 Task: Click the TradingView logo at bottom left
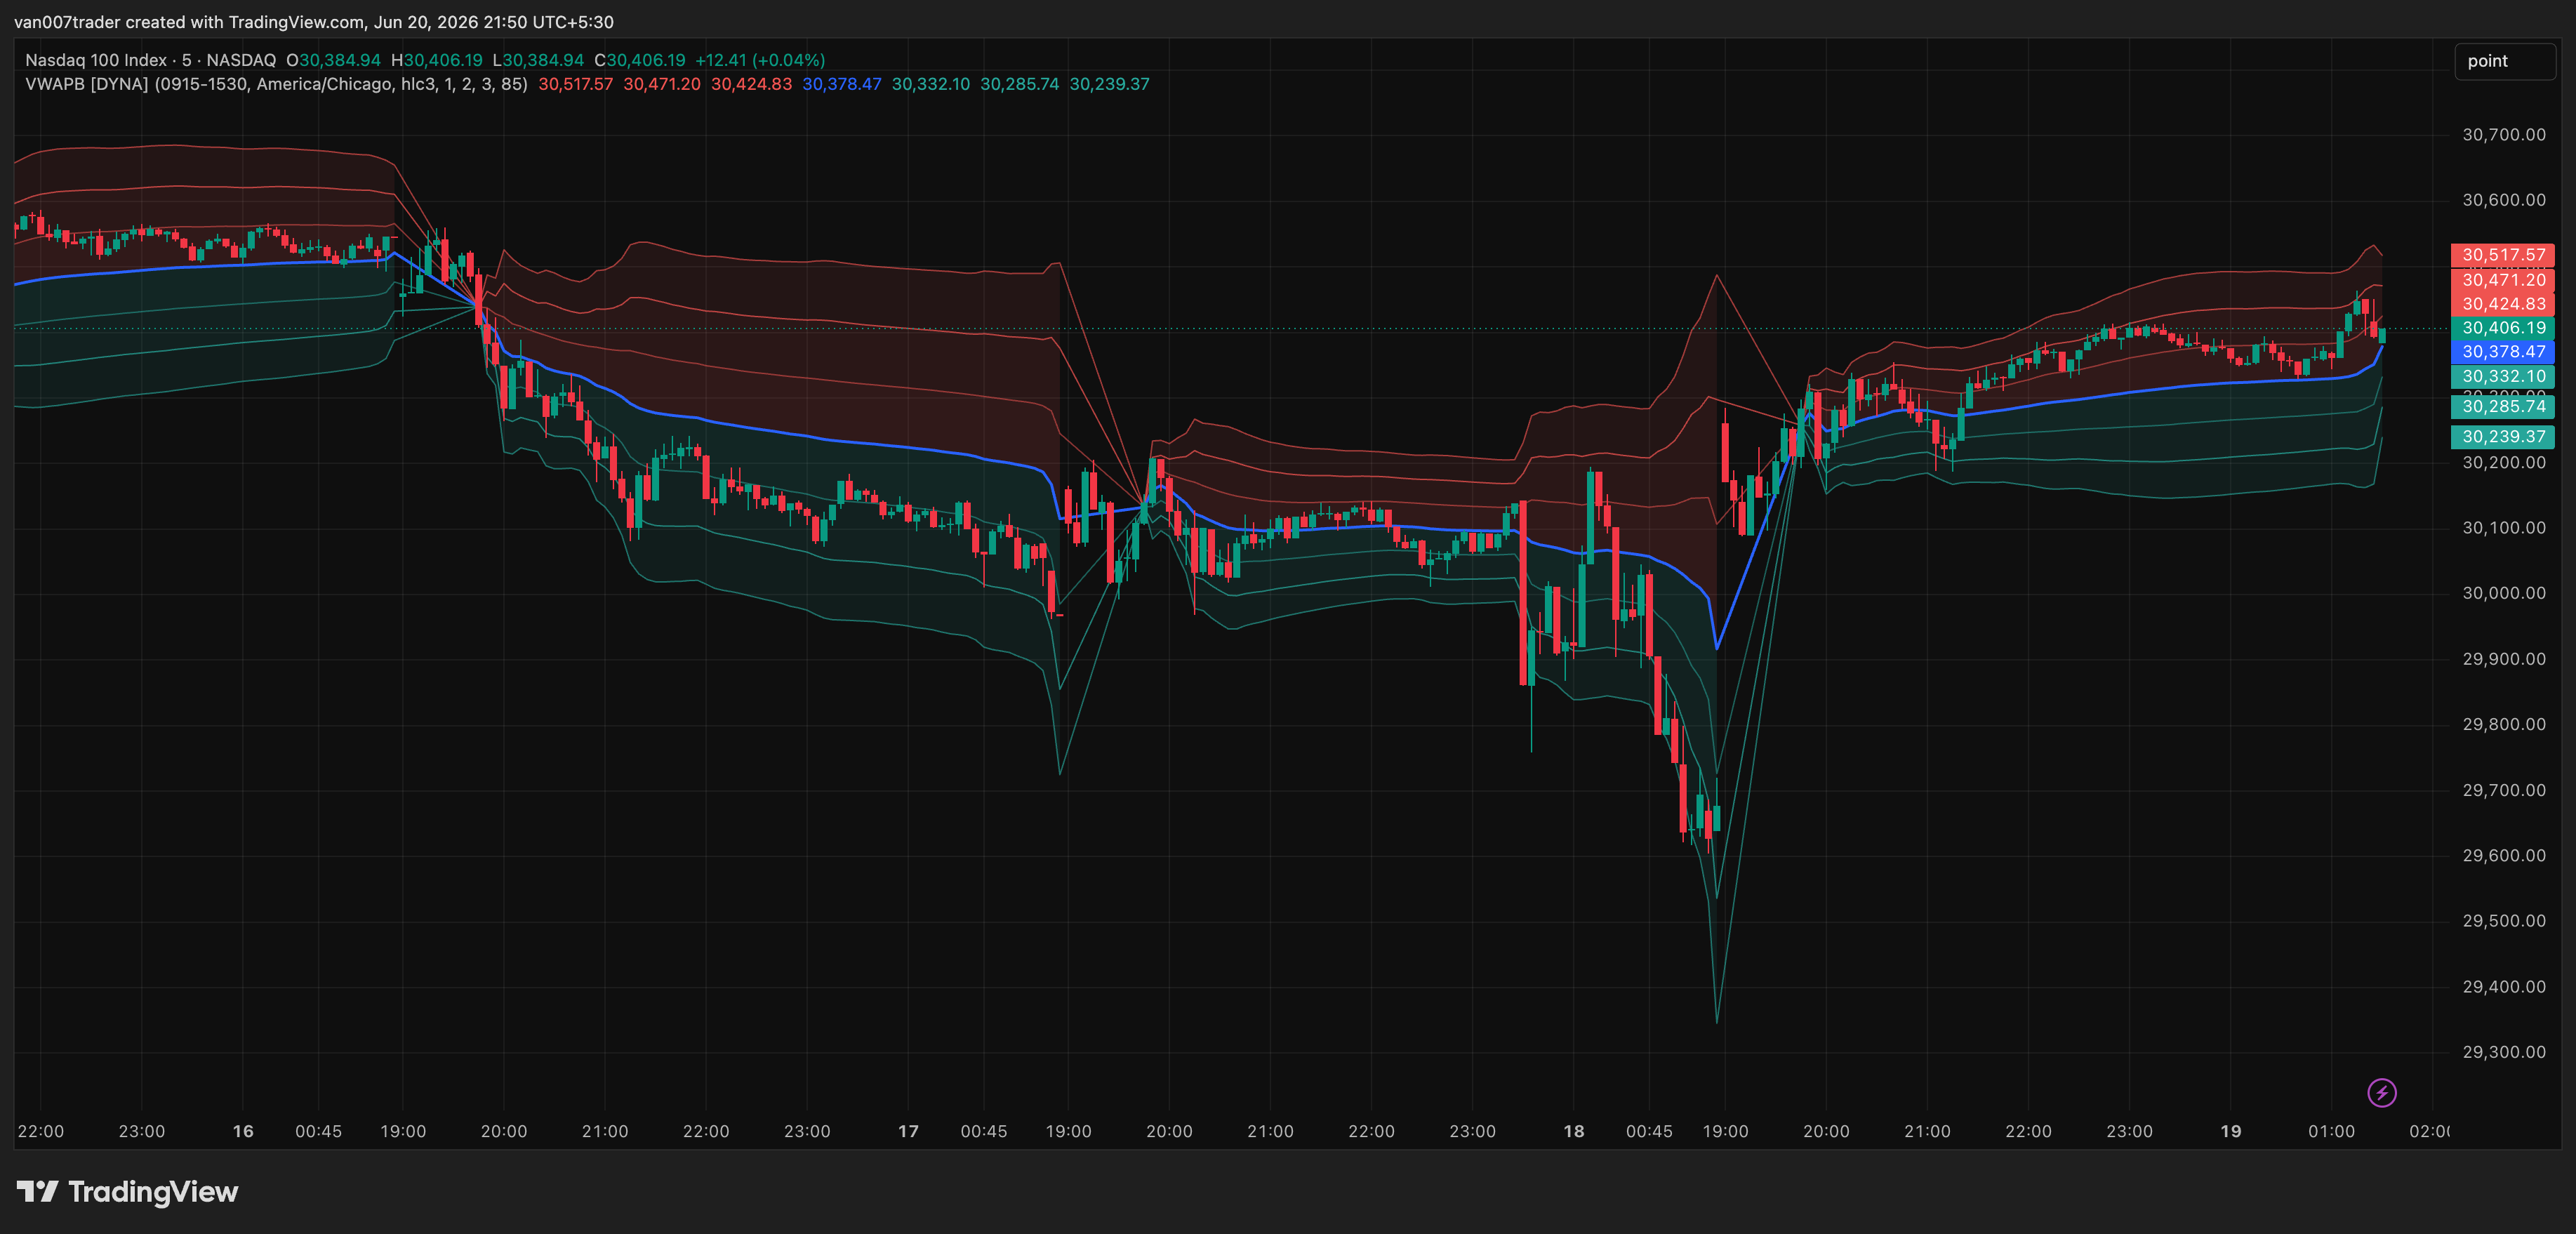(x=127, y=1191)
